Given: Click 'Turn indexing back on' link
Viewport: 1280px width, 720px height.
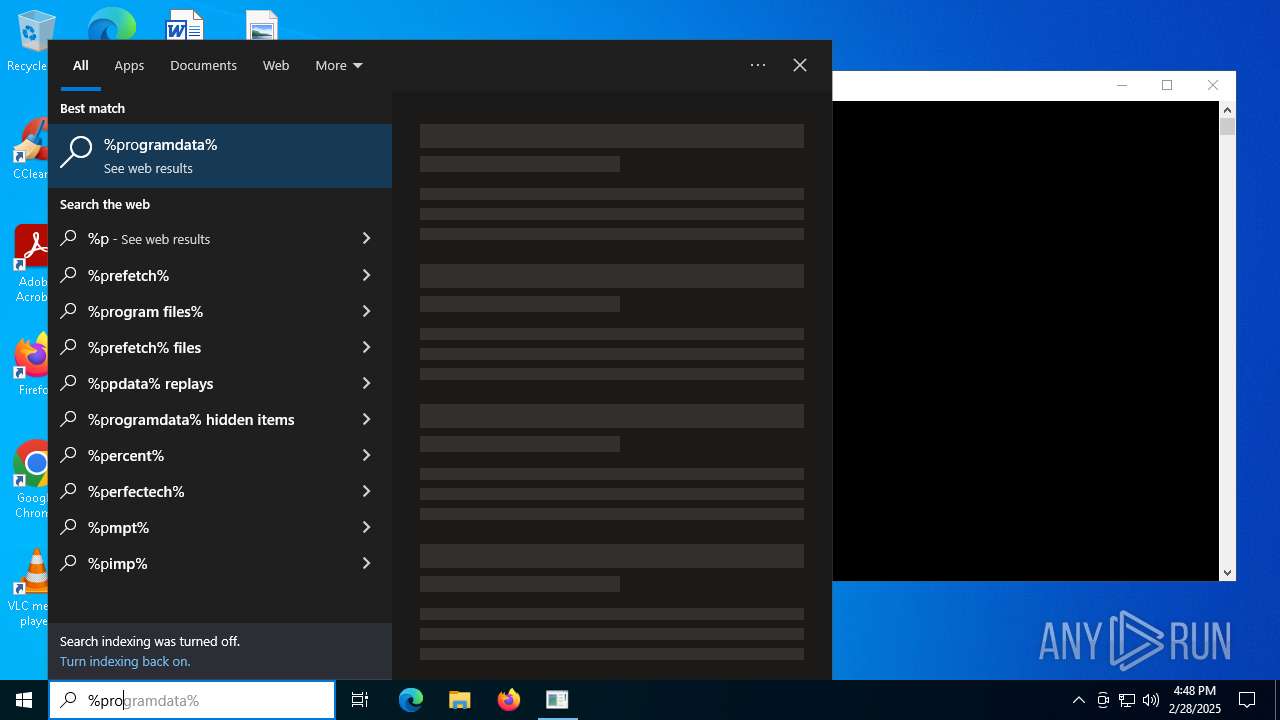Looking at the screenshot, I should (125, 661).
